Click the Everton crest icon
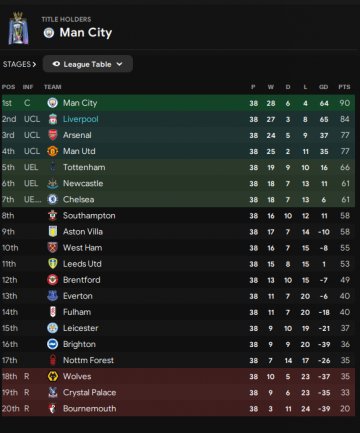The height and width of the screenshot is (433, 360). (x=52, y=296)
